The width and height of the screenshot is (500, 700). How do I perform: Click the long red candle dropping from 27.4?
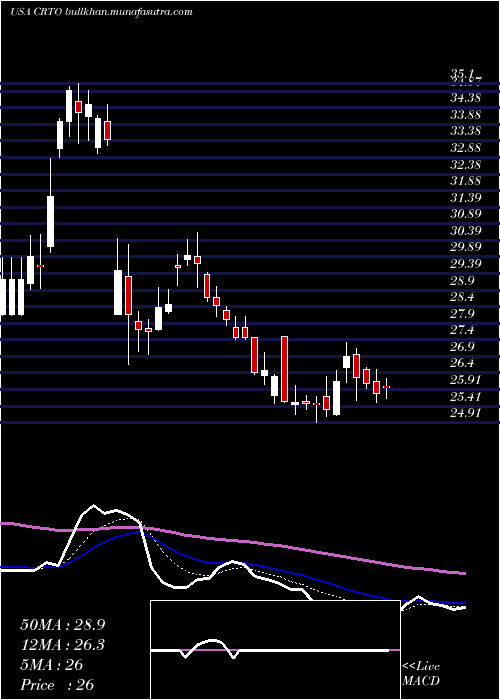[284, 369]
